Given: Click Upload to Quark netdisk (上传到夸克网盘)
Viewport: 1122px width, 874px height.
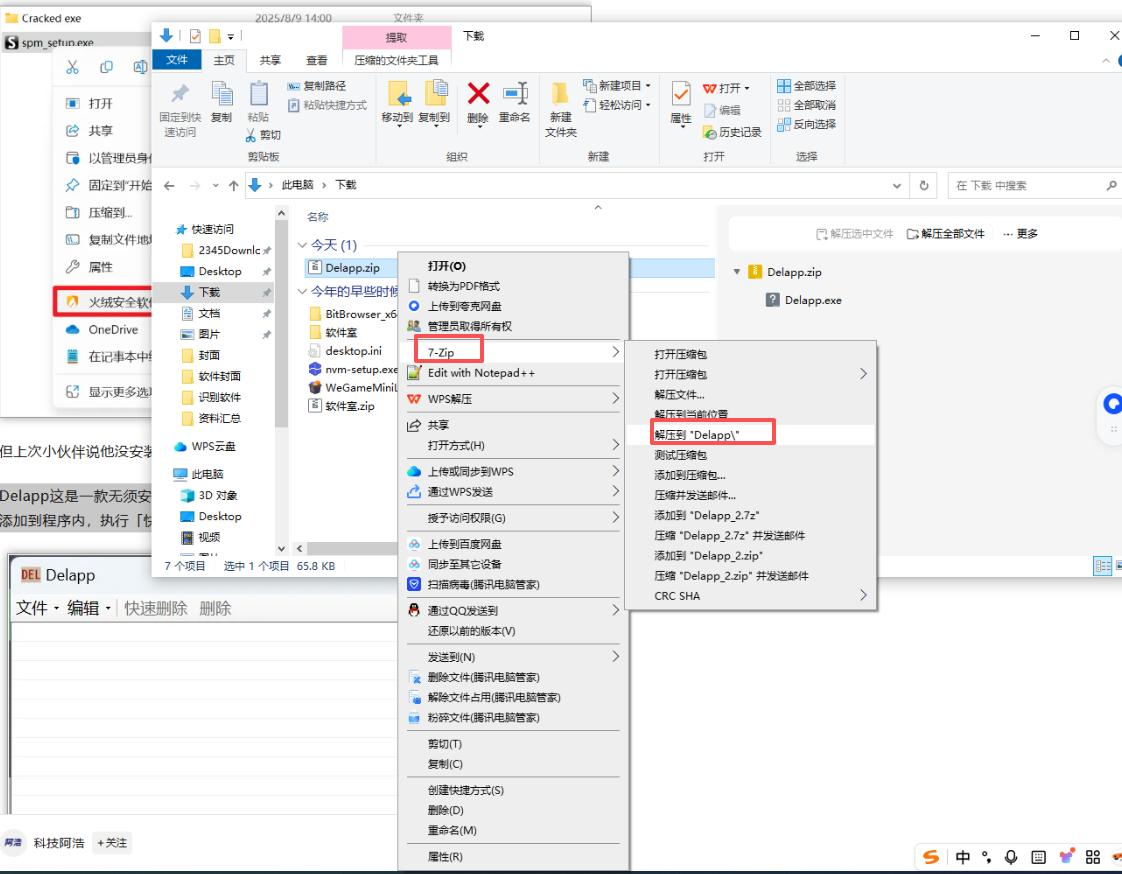Looking at the screenshot, I should [464, 306].
